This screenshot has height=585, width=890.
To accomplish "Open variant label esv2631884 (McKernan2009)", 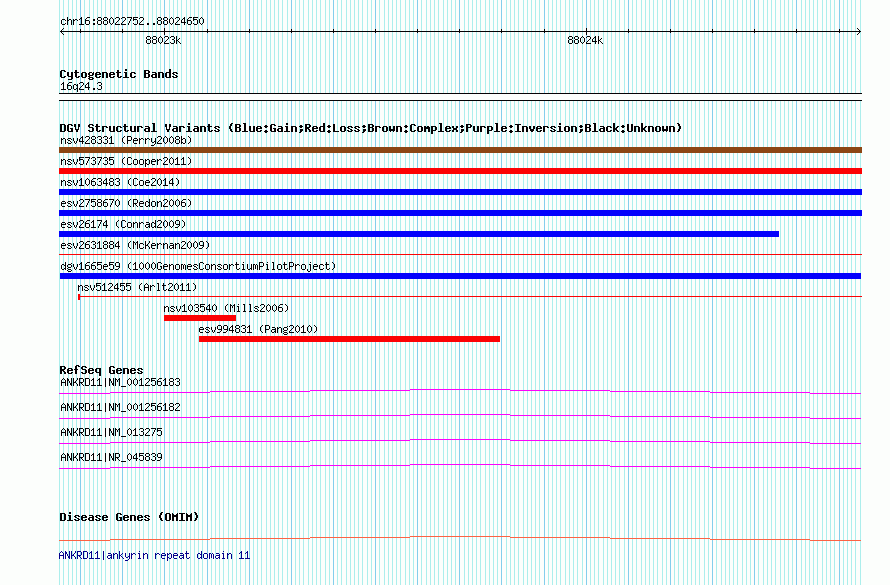I will 135,245.
